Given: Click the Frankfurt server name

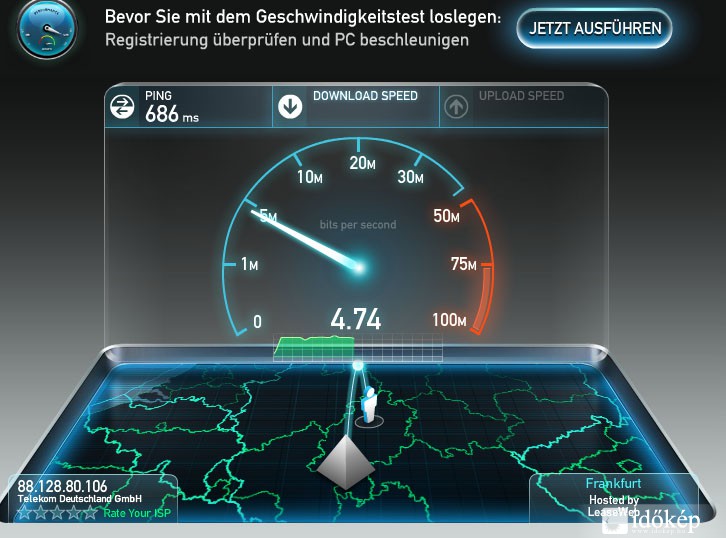Looking at the screenshot, I should 613,483.
